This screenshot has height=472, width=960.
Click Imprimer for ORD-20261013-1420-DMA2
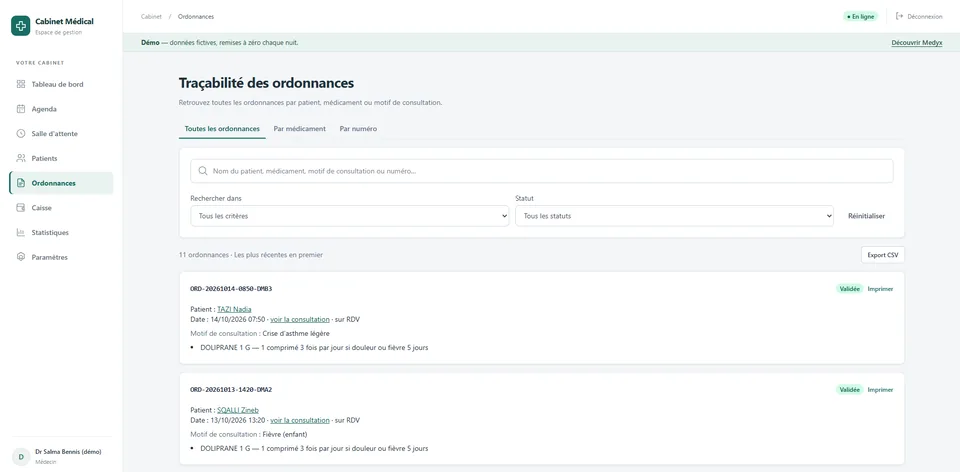(880, 390)
